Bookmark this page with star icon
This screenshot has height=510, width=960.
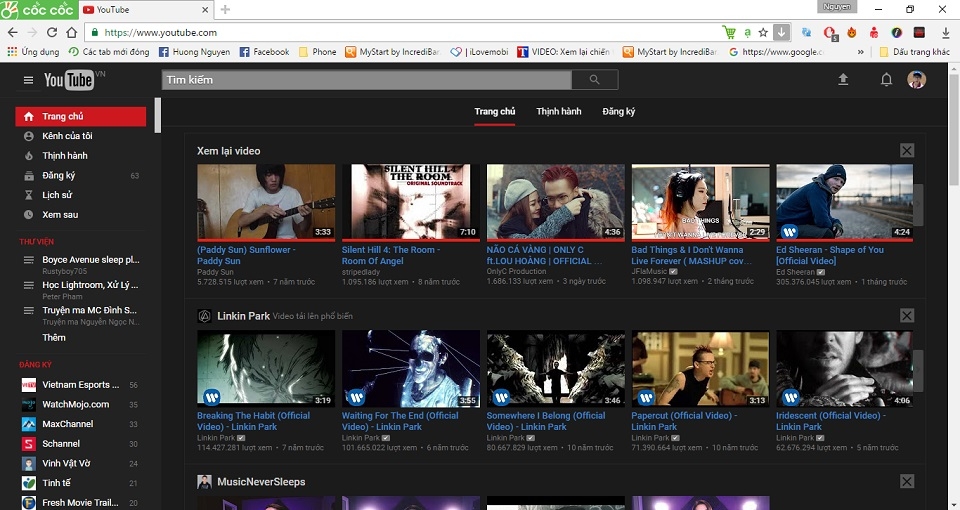click(x=763, y=32)
